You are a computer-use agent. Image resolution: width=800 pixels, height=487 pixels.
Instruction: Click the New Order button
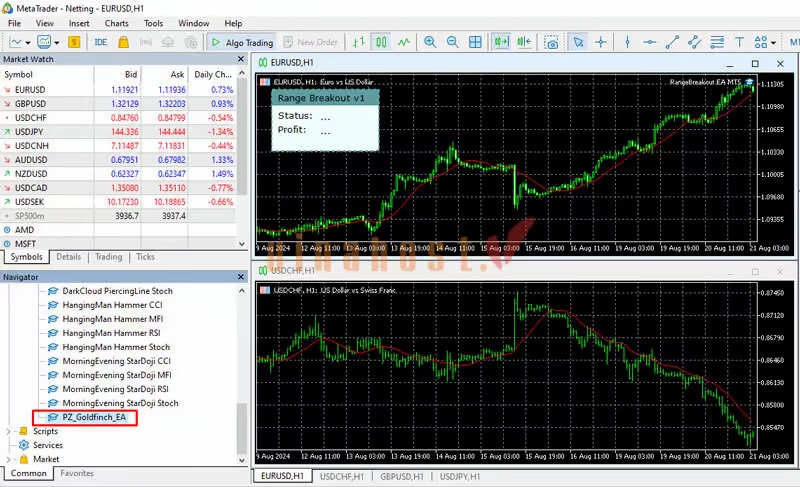pos(311,42)
